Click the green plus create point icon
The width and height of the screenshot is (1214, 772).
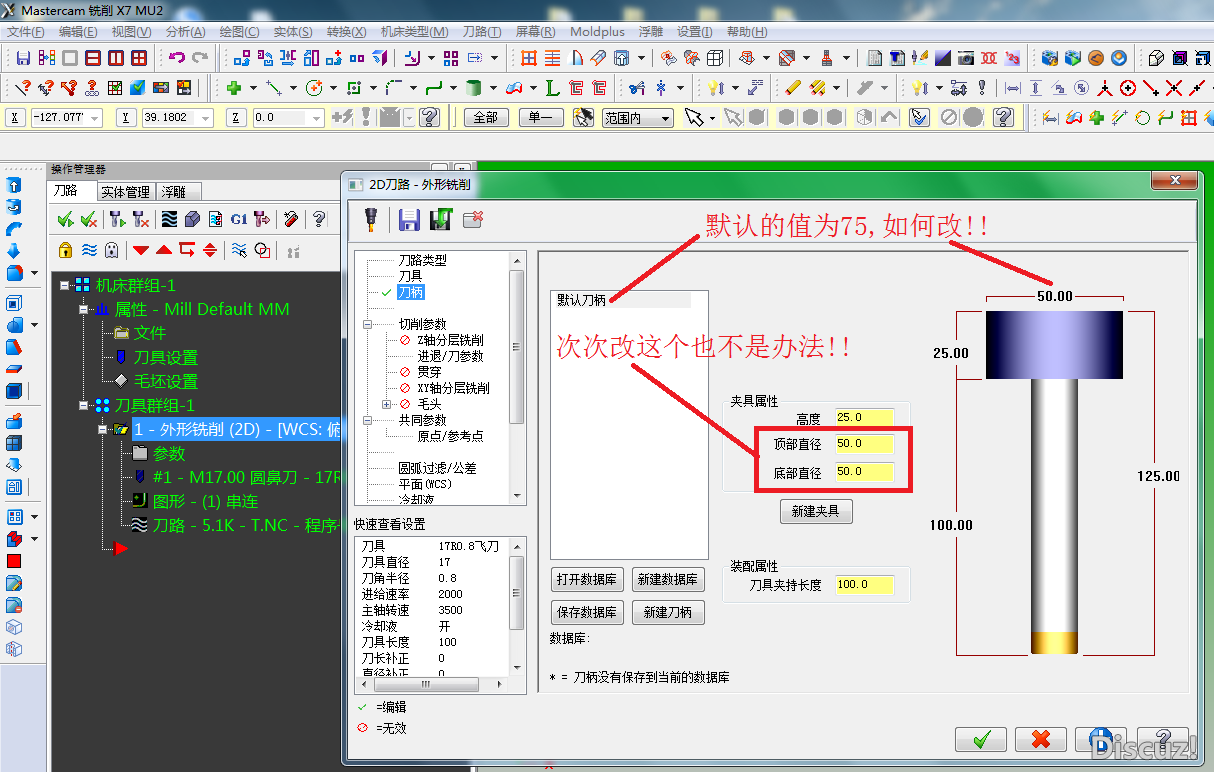coord(234,88)
